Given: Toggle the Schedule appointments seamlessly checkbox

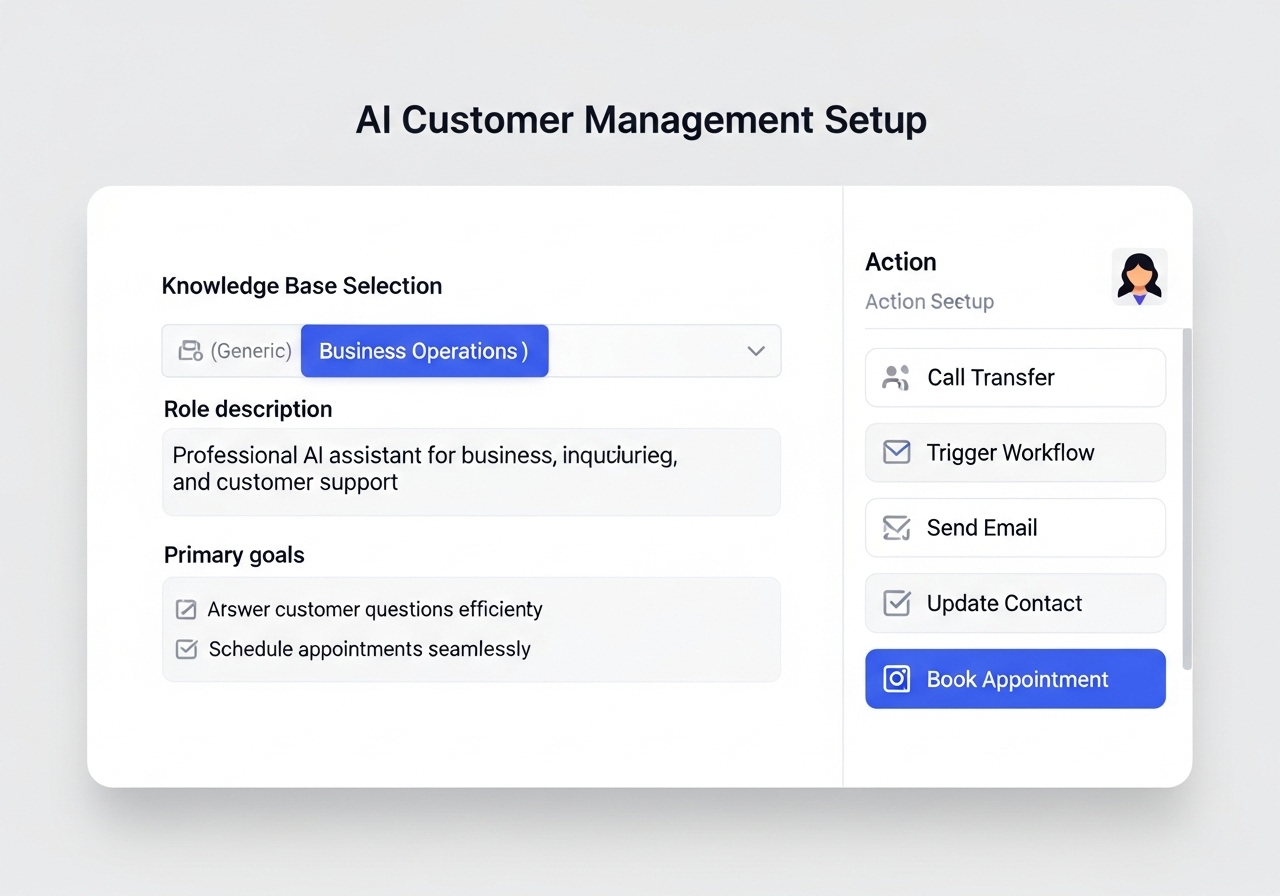Looking at the screenshot, I should (x=186, y=649).
